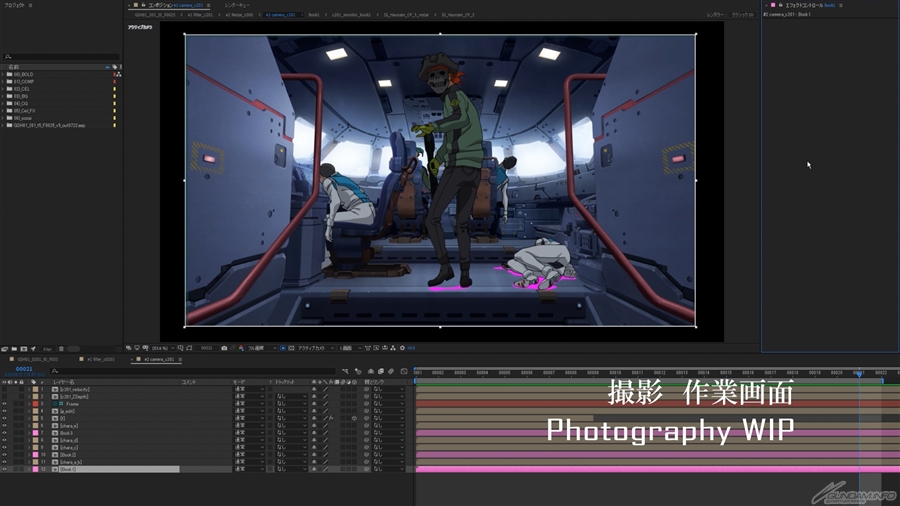Viewport: 900px width, 506px height.
Task: Hide the Book2 layer with its eye icon
Action: [x=4, y=454]
